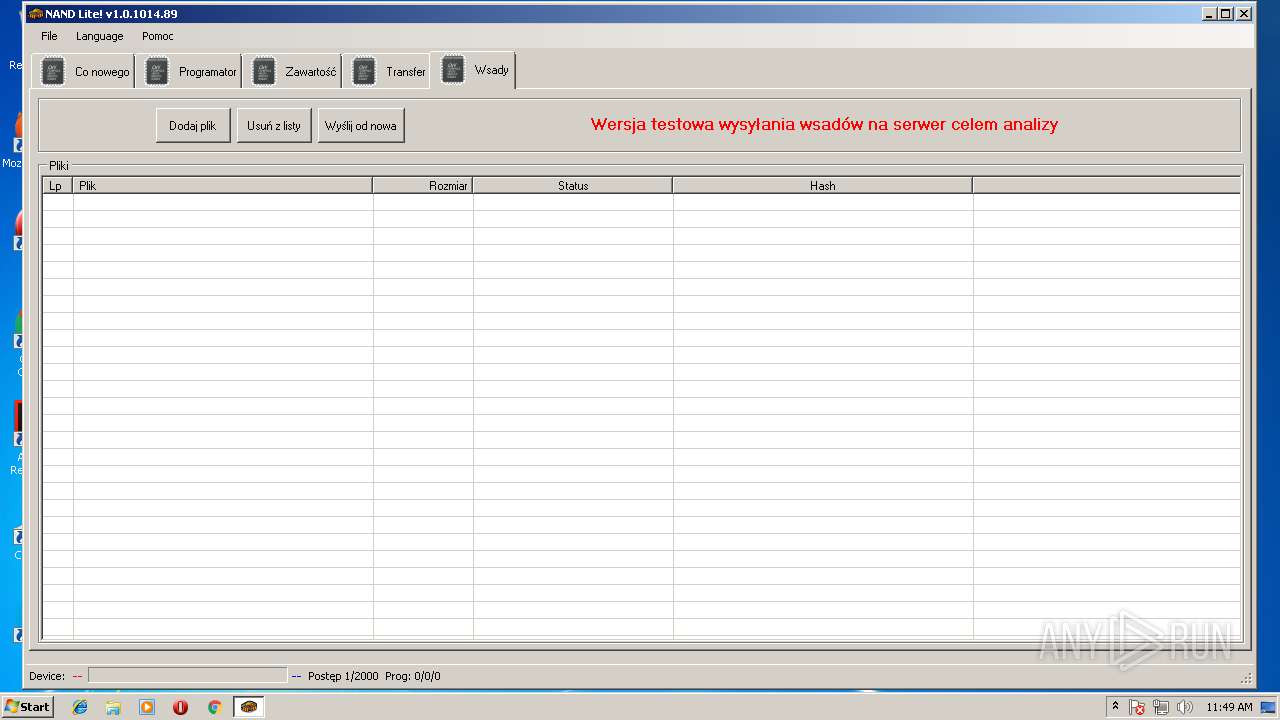The height and width of the screenshot is (720, 1280).
Task: Click the Prog: 0/0/0 status text
Action: pyautogui.click(x=412, y=676)
